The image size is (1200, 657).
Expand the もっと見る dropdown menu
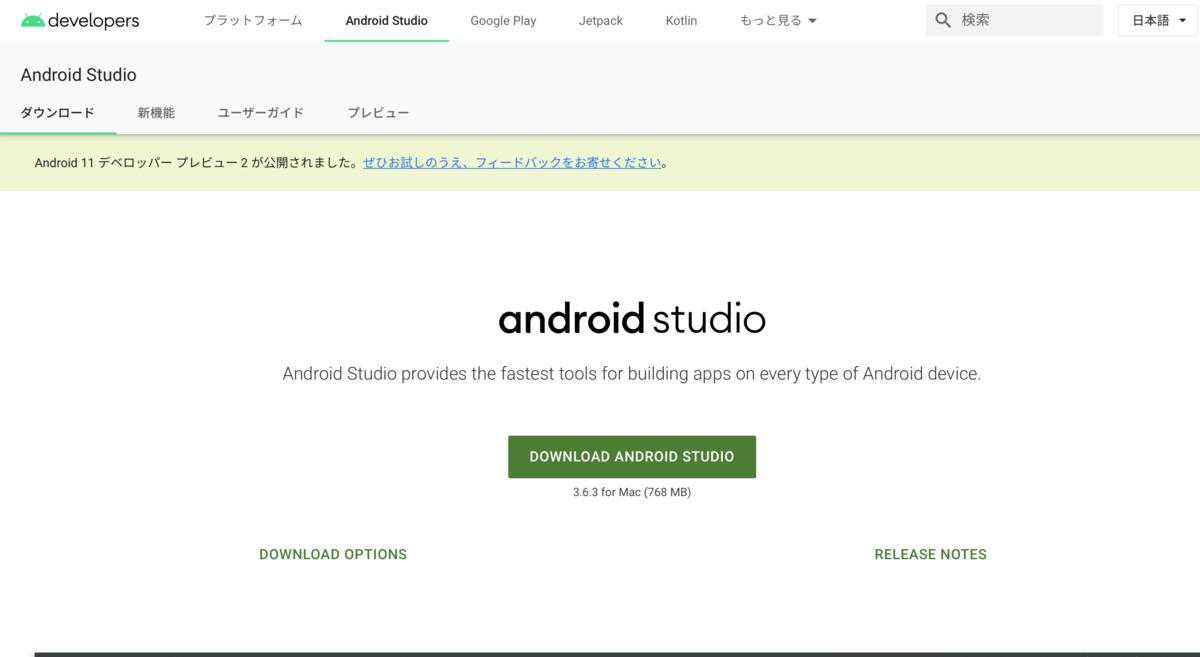[x=778, y=20]
